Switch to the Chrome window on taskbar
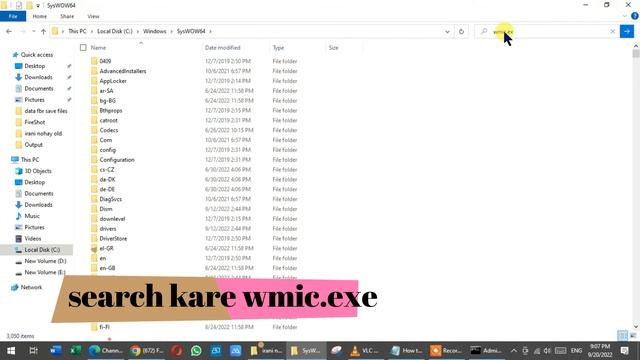 (x=147, y=351)
